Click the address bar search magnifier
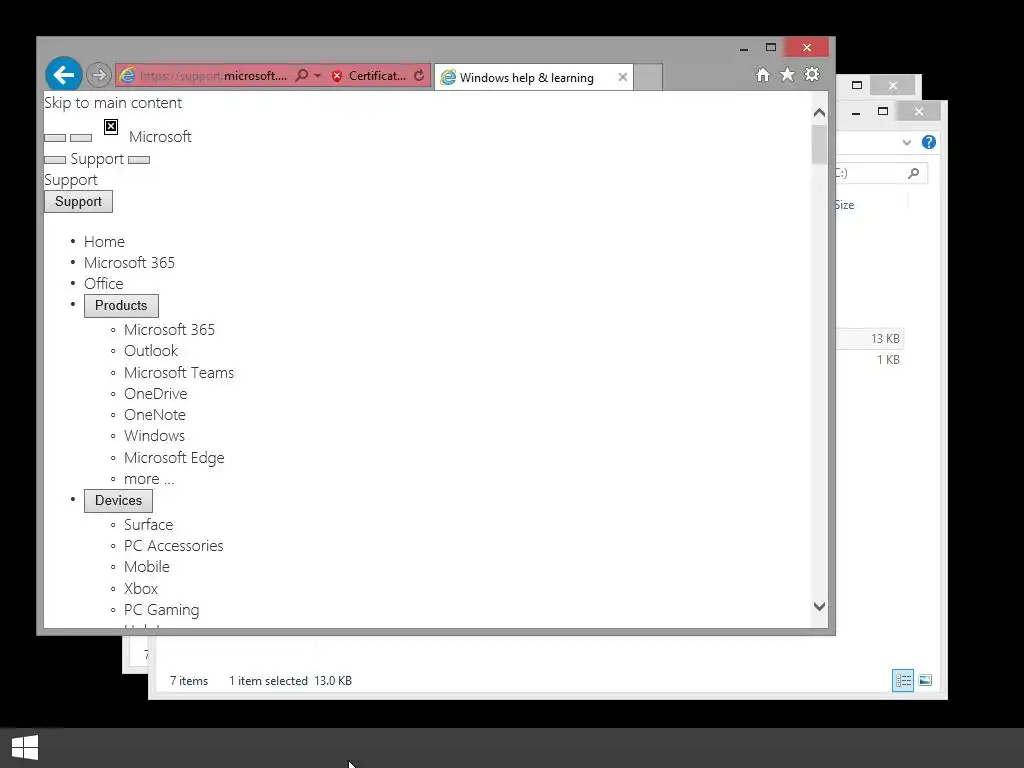1024x768 pixels. pyautogui.click(x=301, y=76)
